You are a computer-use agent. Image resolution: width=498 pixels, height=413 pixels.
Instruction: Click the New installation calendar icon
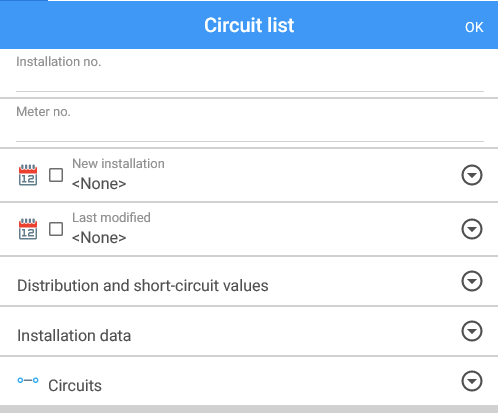(x=28, y=175)
